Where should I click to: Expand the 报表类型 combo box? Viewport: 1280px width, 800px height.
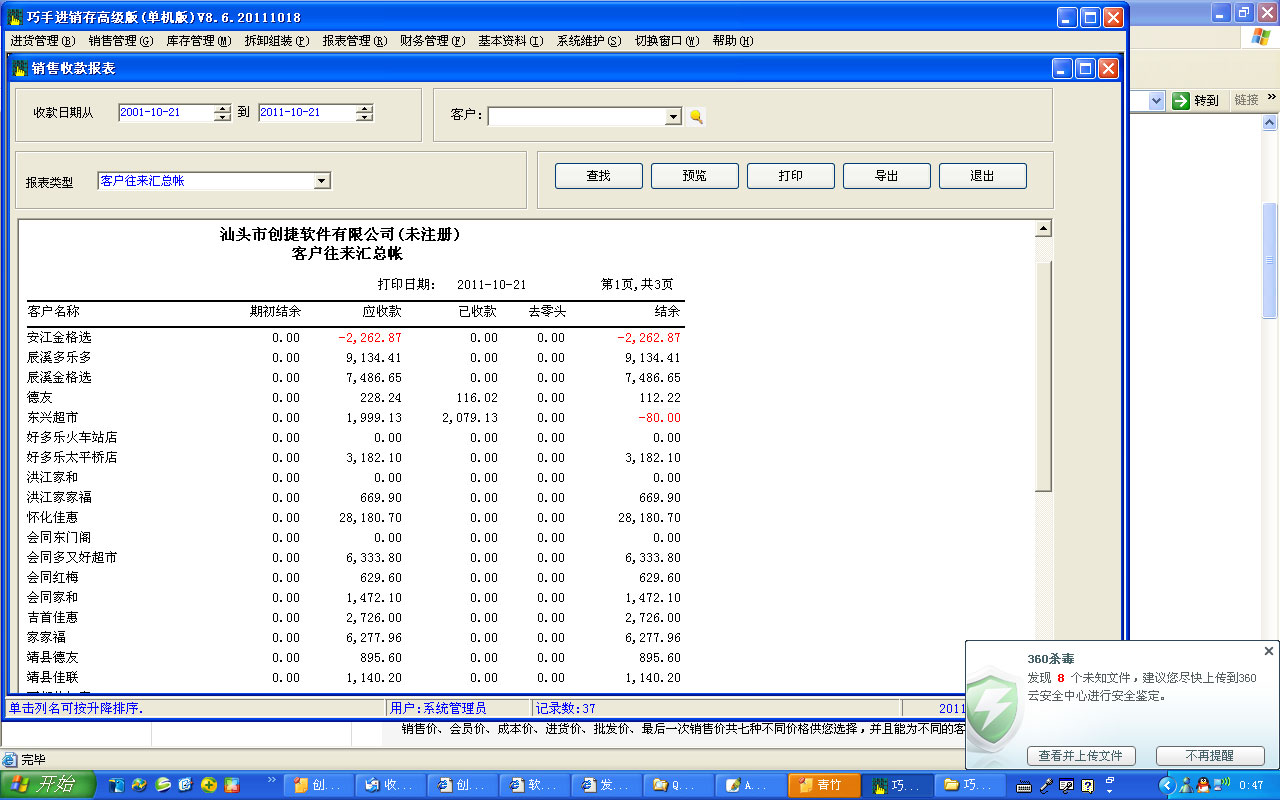pos(321,181)
